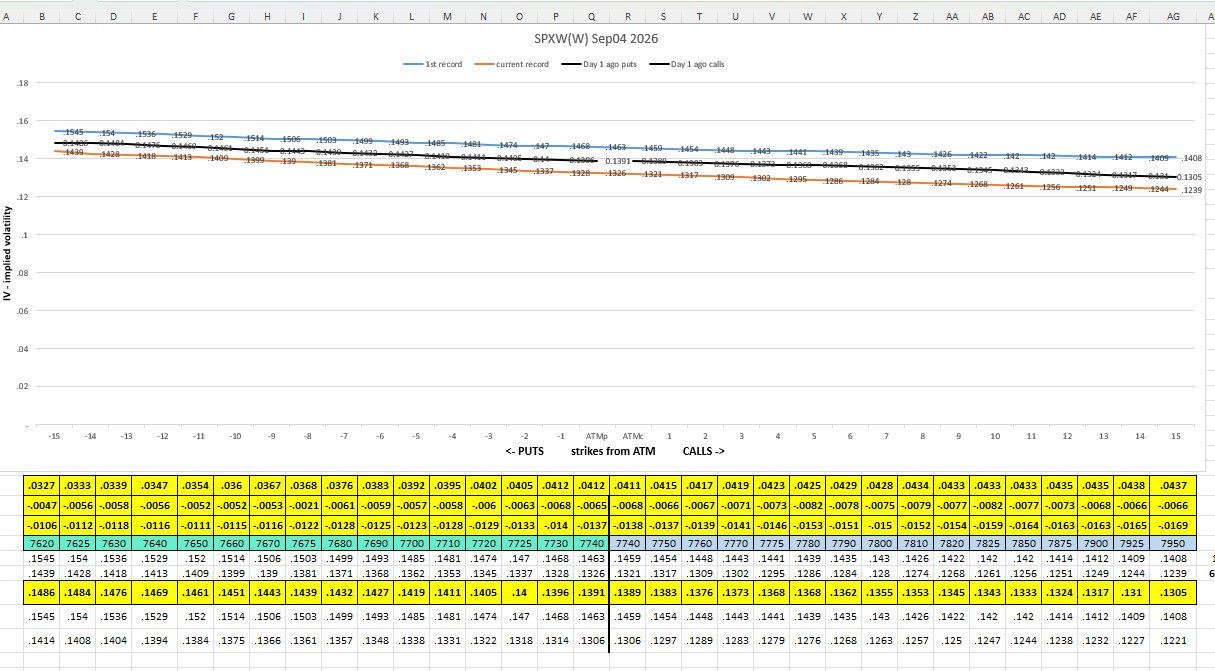The height and width of the screenshot is (671, 1215).
Task: Select column V header
Action: coord(771,16)
